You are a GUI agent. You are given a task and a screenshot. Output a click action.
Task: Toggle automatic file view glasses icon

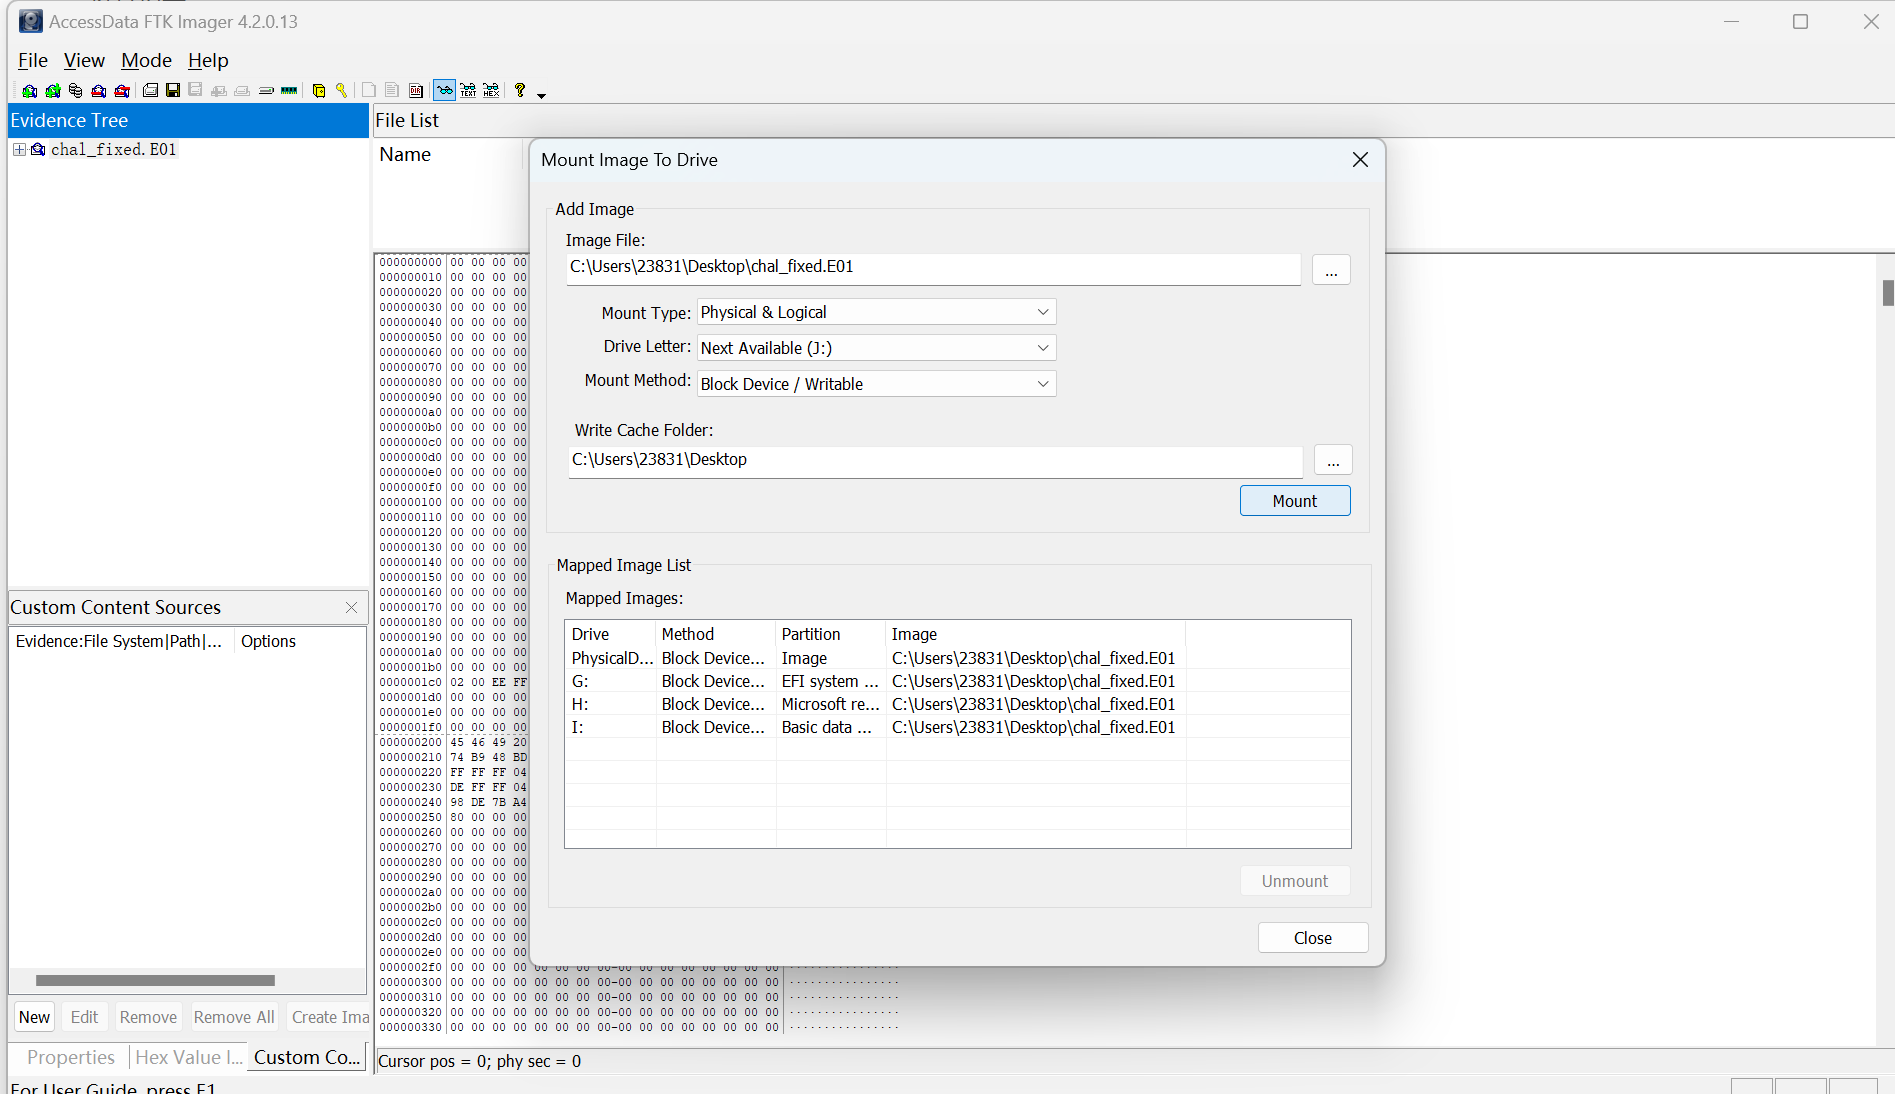[x=444, y=91]
